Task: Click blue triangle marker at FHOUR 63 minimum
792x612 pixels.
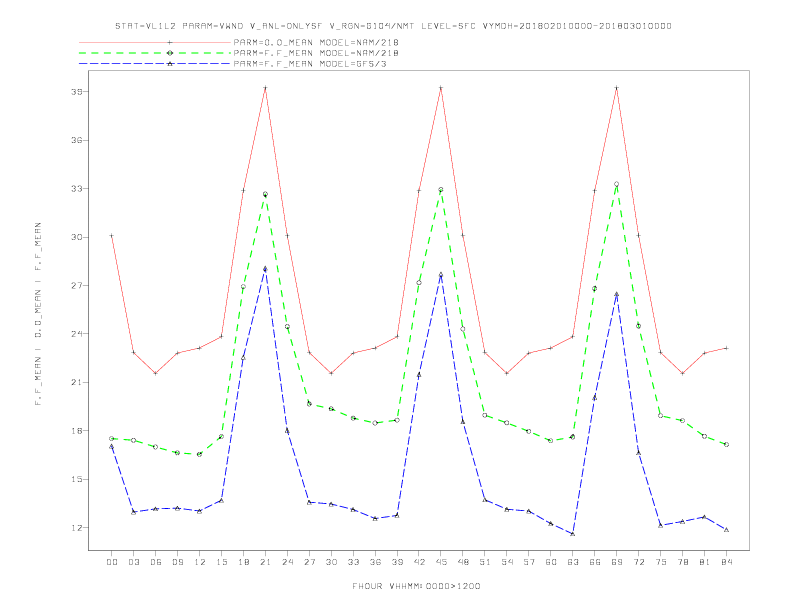Action: [573, 534]
